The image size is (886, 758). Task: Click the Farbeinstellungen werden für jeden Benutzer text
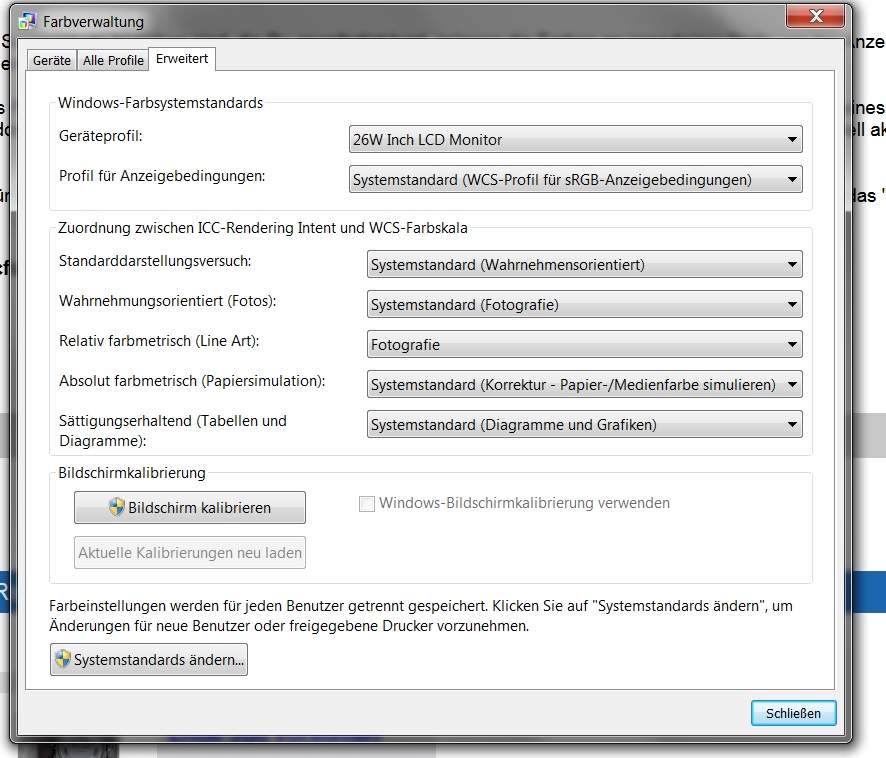click(x=421, y=616)
